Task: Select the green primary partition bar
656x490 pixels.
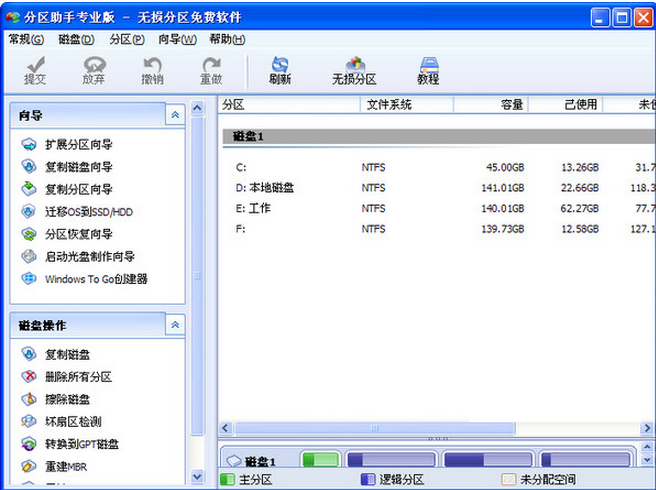Action: [320, 460]
